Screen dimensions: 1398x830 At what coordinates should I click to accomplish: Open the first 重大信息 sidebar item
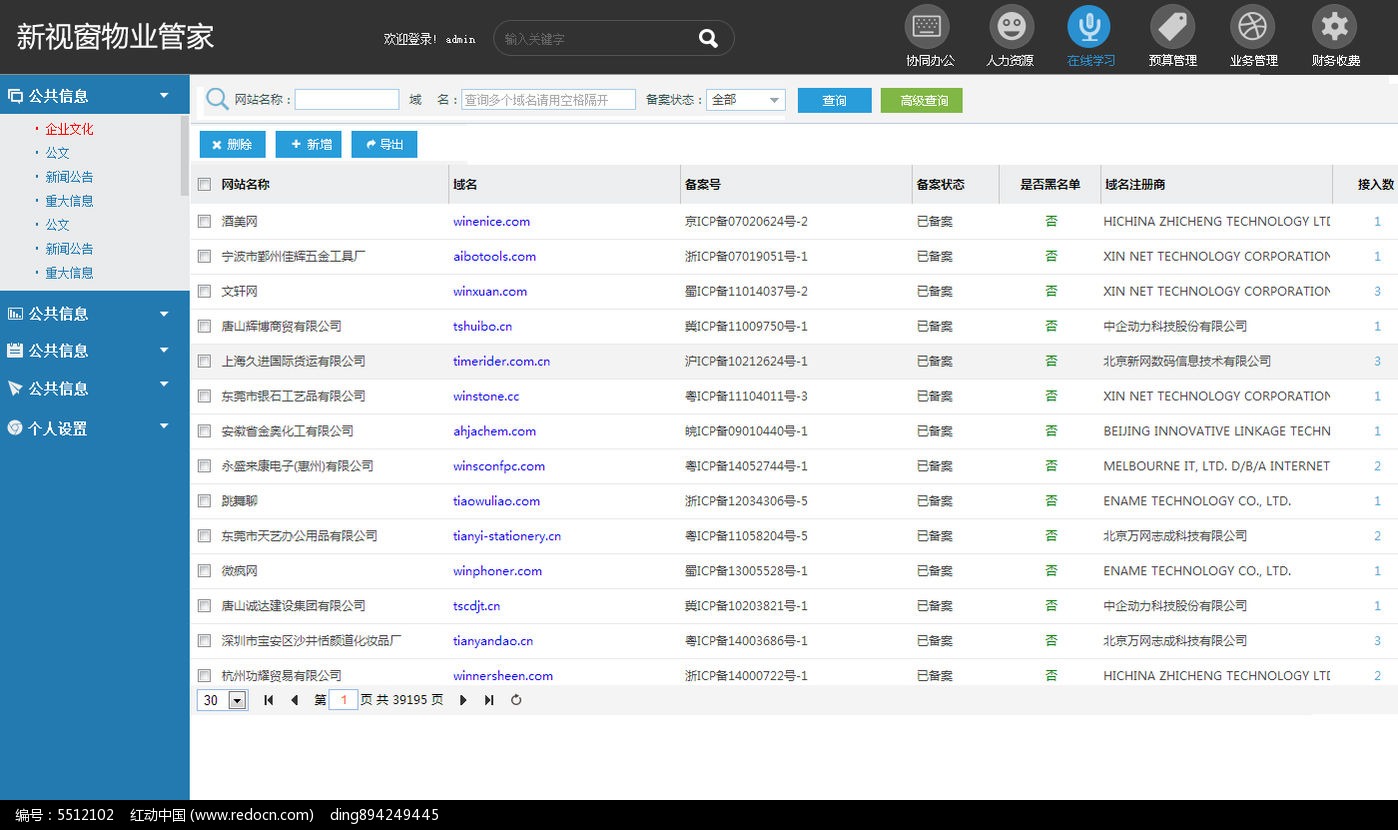69,201
